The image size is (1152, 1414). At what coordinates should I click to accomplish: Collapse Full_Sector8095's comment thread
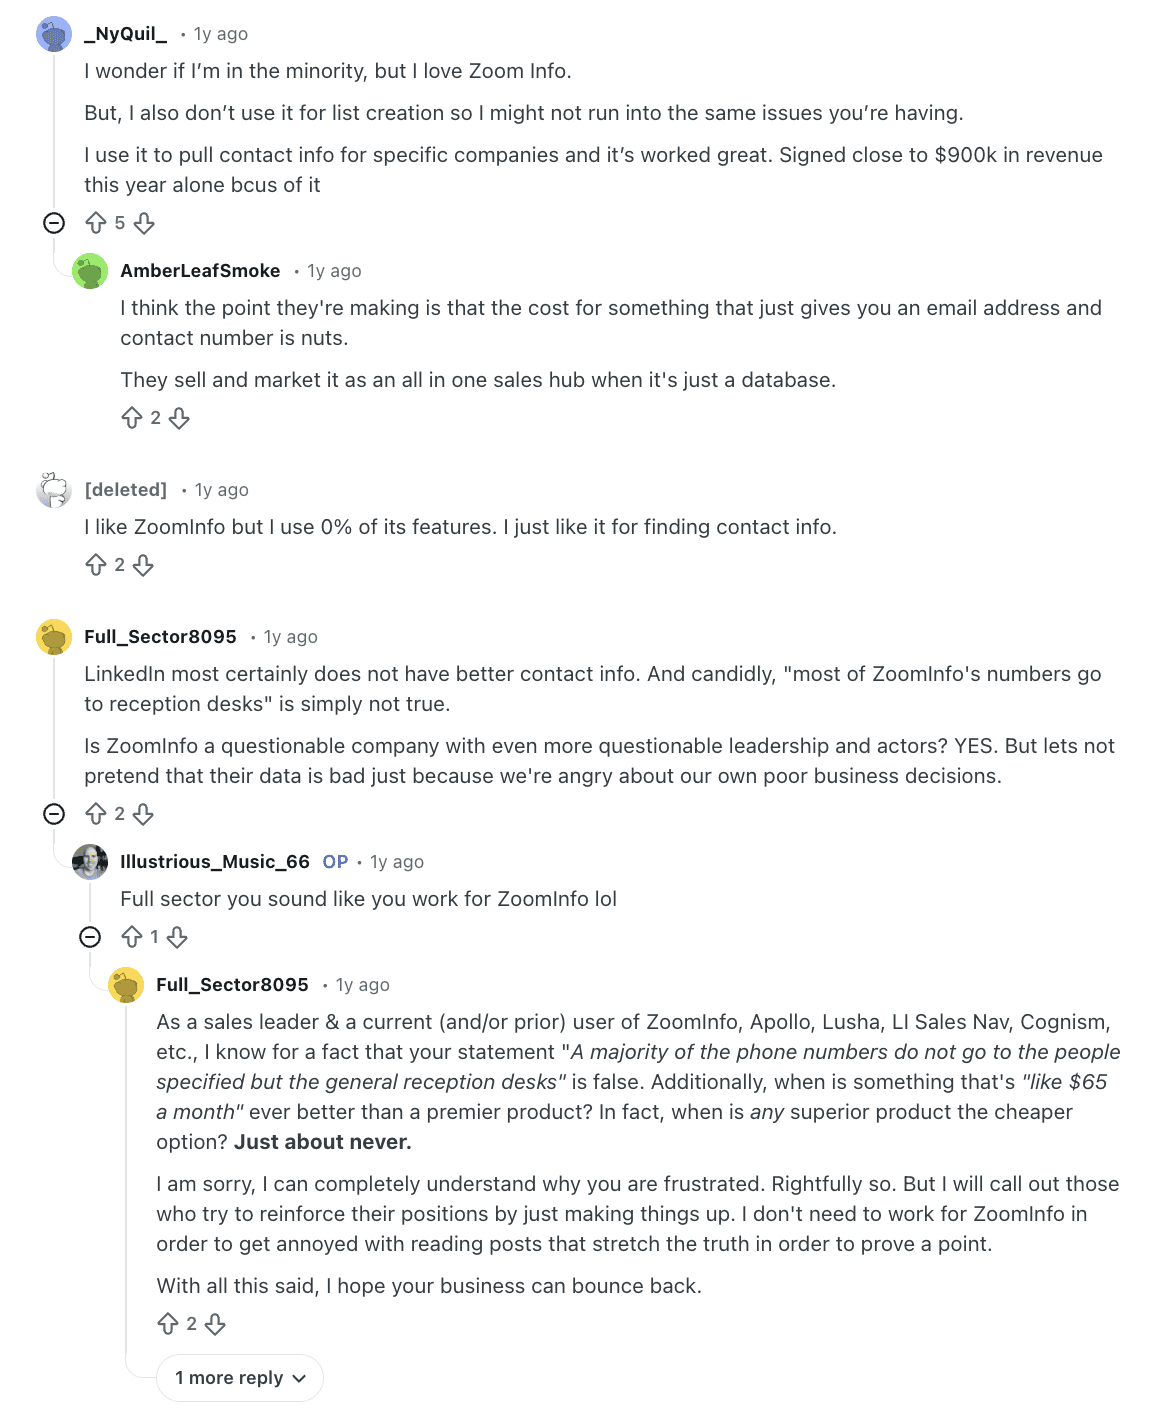54,814
